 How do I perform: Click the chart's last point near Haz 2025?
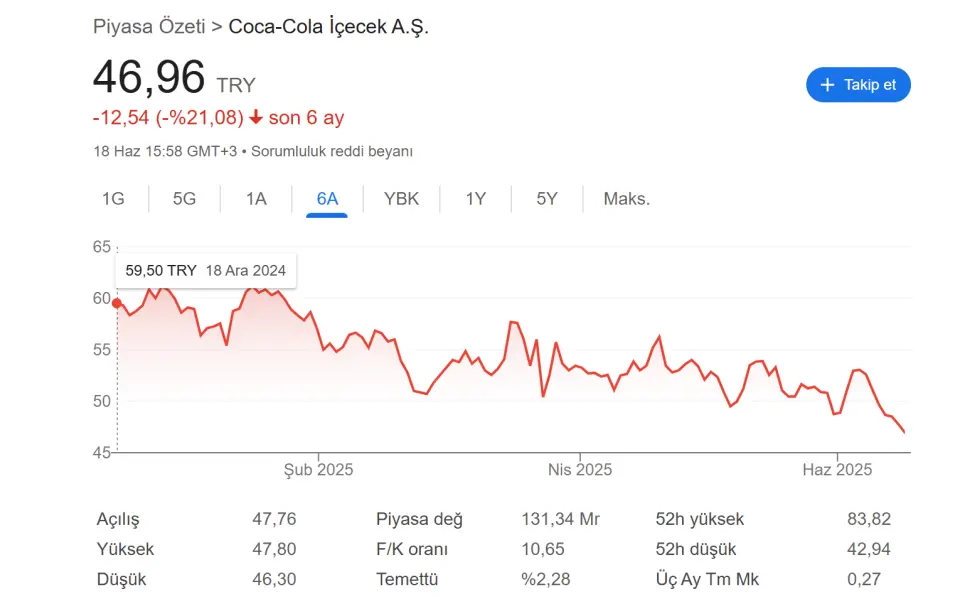click(x=904, y=432)
